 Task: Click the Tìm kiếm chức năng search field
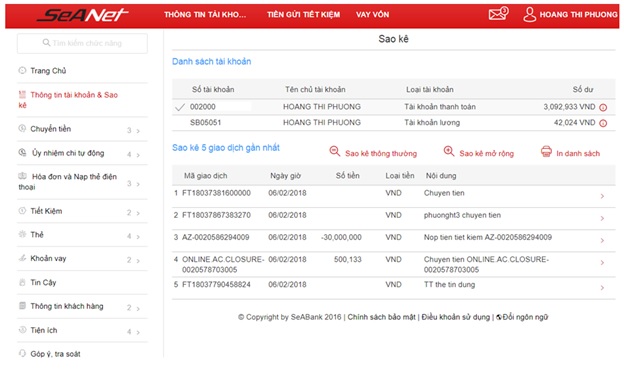82,43
